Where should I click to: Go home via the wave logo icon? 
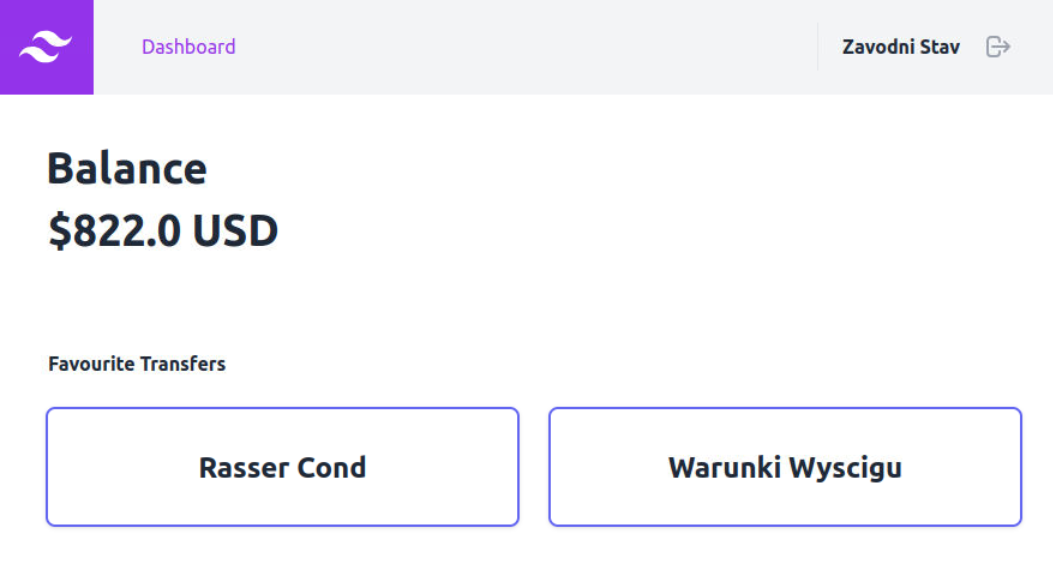pos(46,47)
